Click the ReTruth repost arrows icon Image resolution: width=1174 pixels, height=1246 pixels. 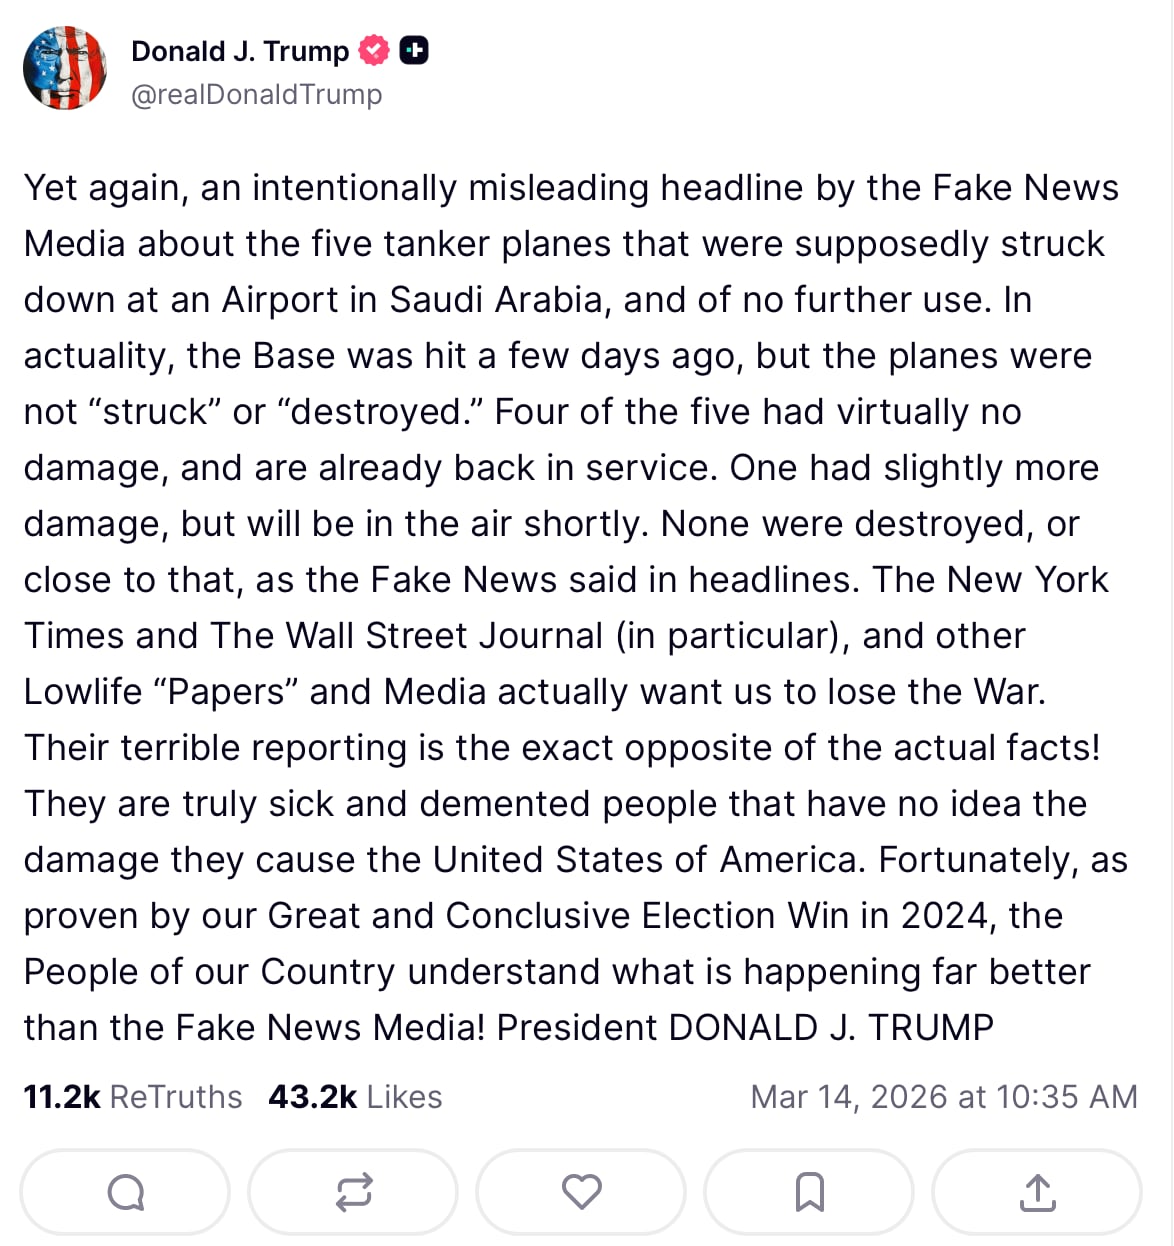pyautogui.click(x=353, y=1191)
